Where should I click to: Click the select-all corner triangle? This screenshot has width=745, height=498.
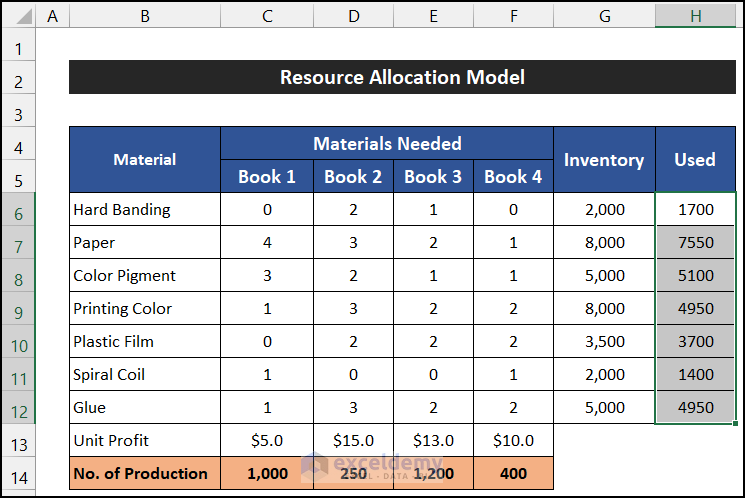[19, 15]
